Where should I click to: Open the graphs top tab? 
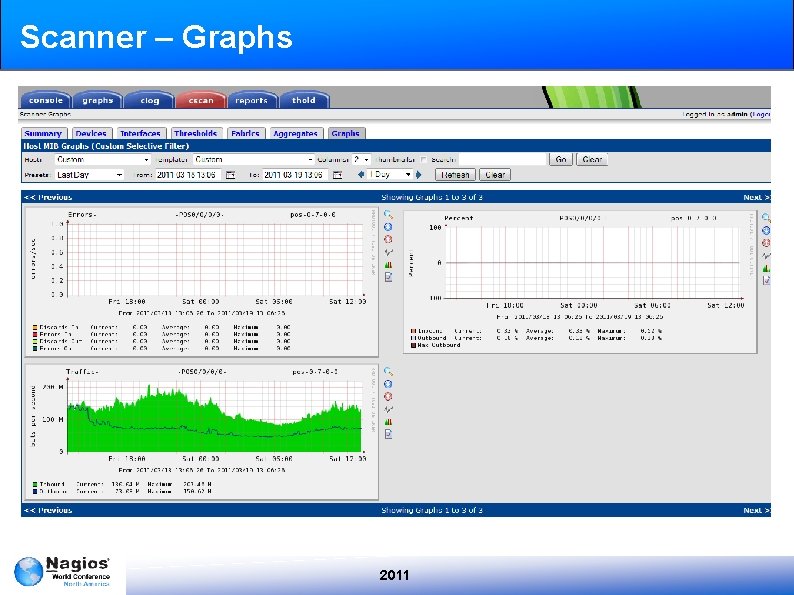coord(98,100)
